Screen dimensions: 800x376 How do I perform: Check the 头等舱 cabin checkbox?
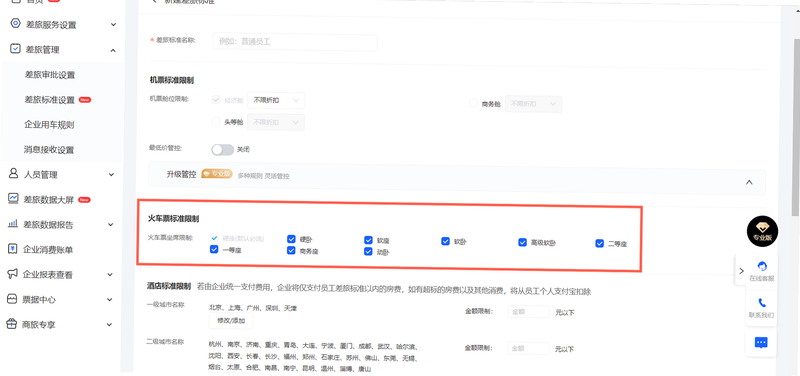(x=216, y=121)
